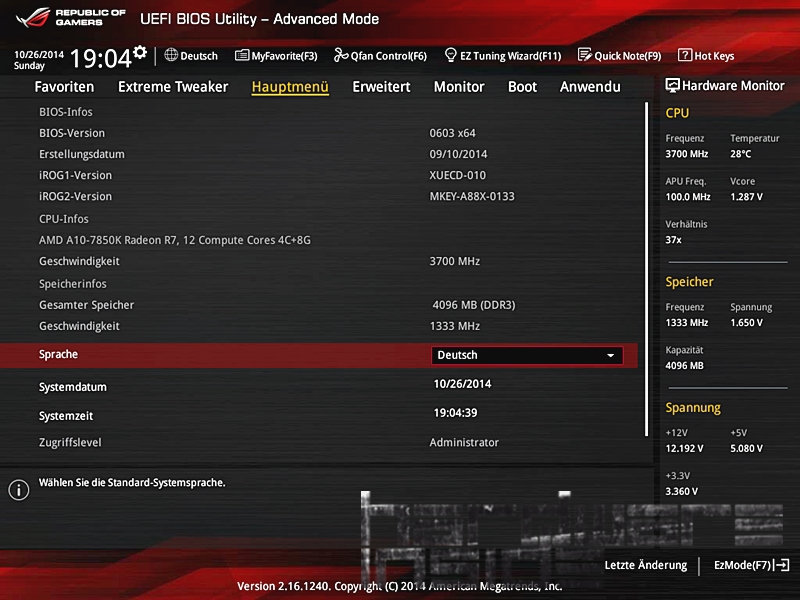
Task: Expand the Sprache dropdown arrow
Action: tap(610, 356)
